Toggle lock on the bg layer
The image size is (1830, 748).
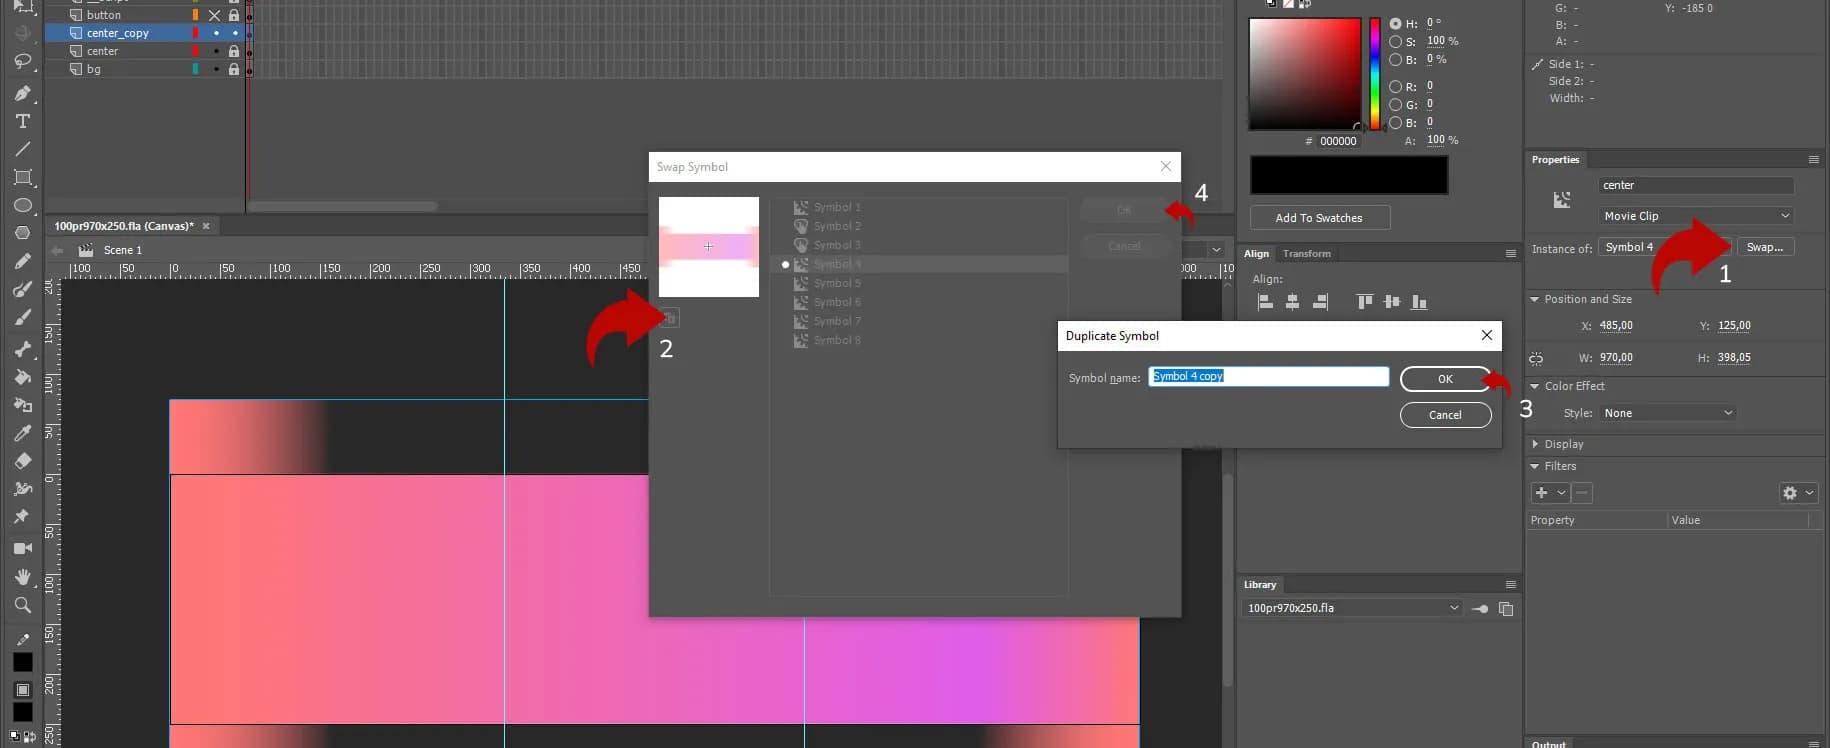(234, 69)
